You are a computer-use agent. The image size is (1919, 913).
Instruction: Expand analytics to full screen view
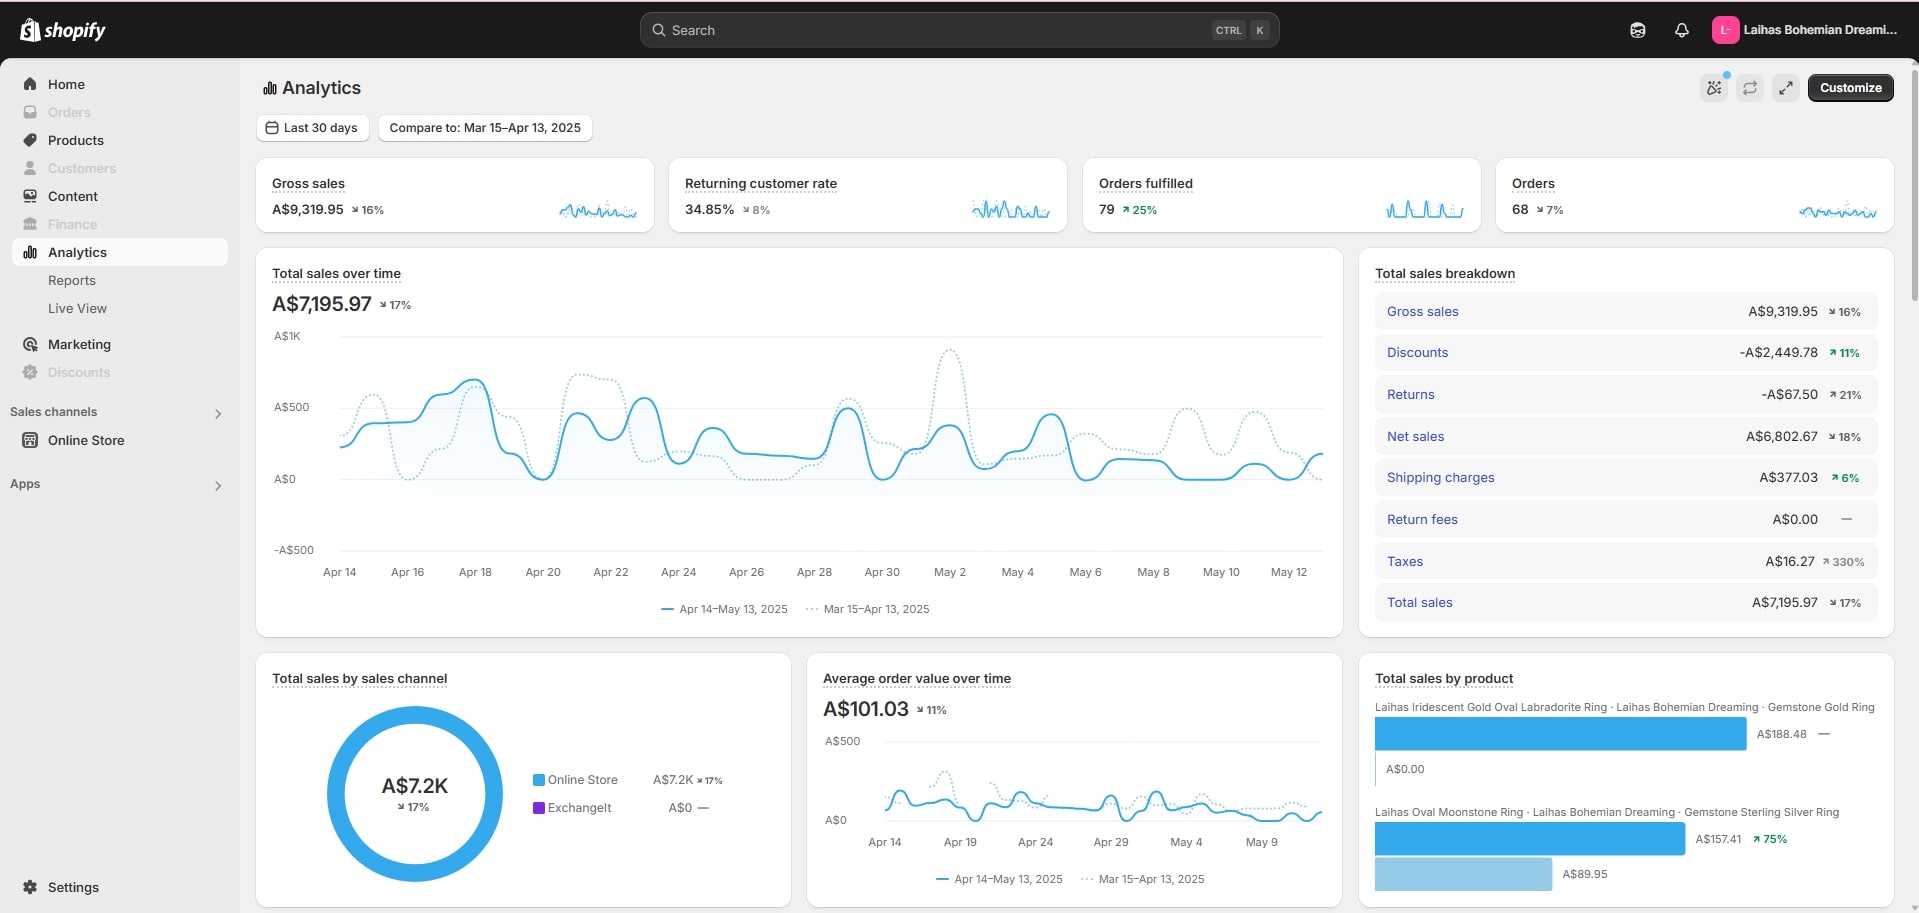pyautogui.click(x=1785, y=88)
